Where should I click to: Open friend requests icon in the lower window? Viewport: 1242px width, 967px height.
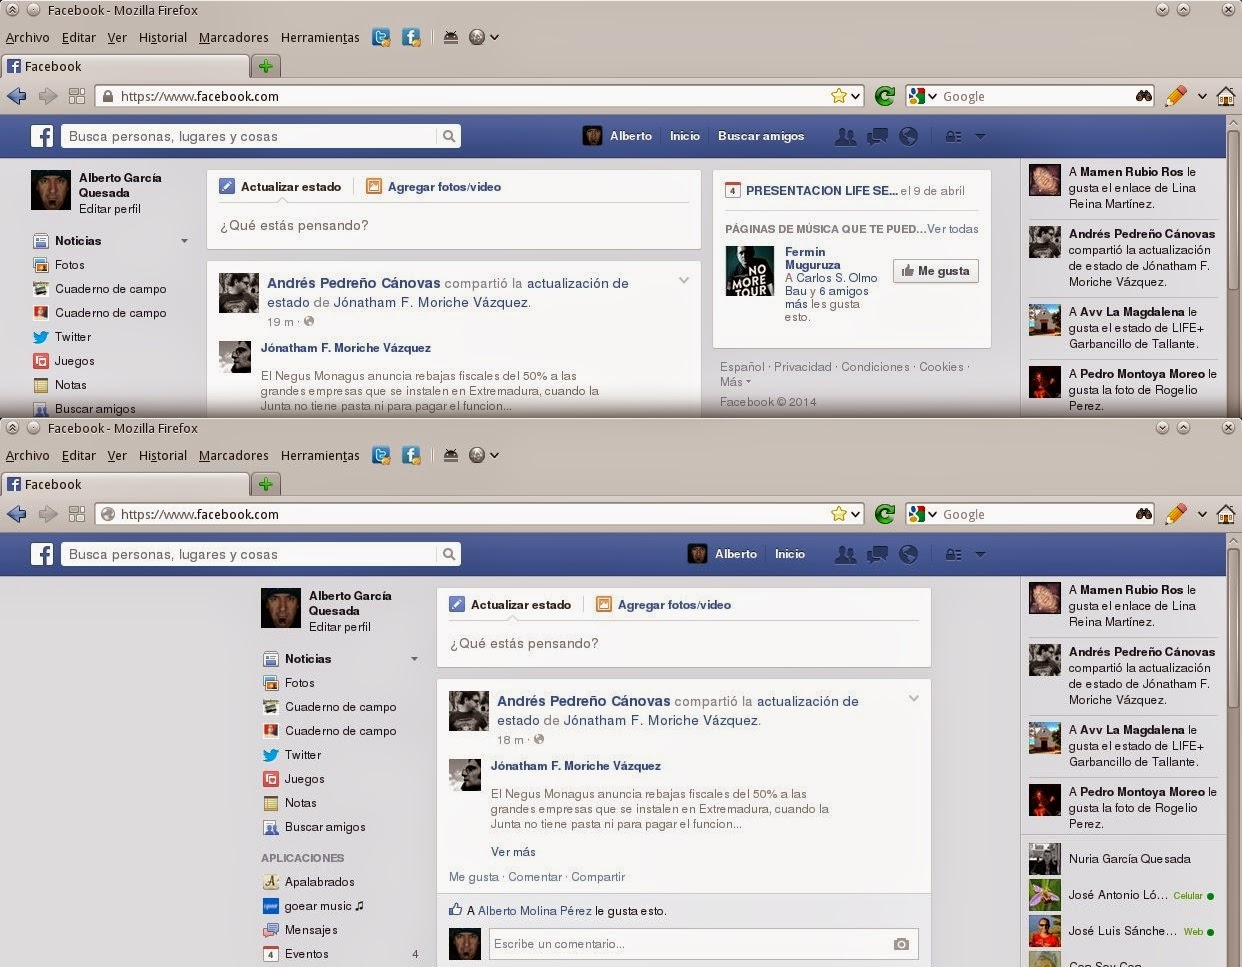(845, 554)
